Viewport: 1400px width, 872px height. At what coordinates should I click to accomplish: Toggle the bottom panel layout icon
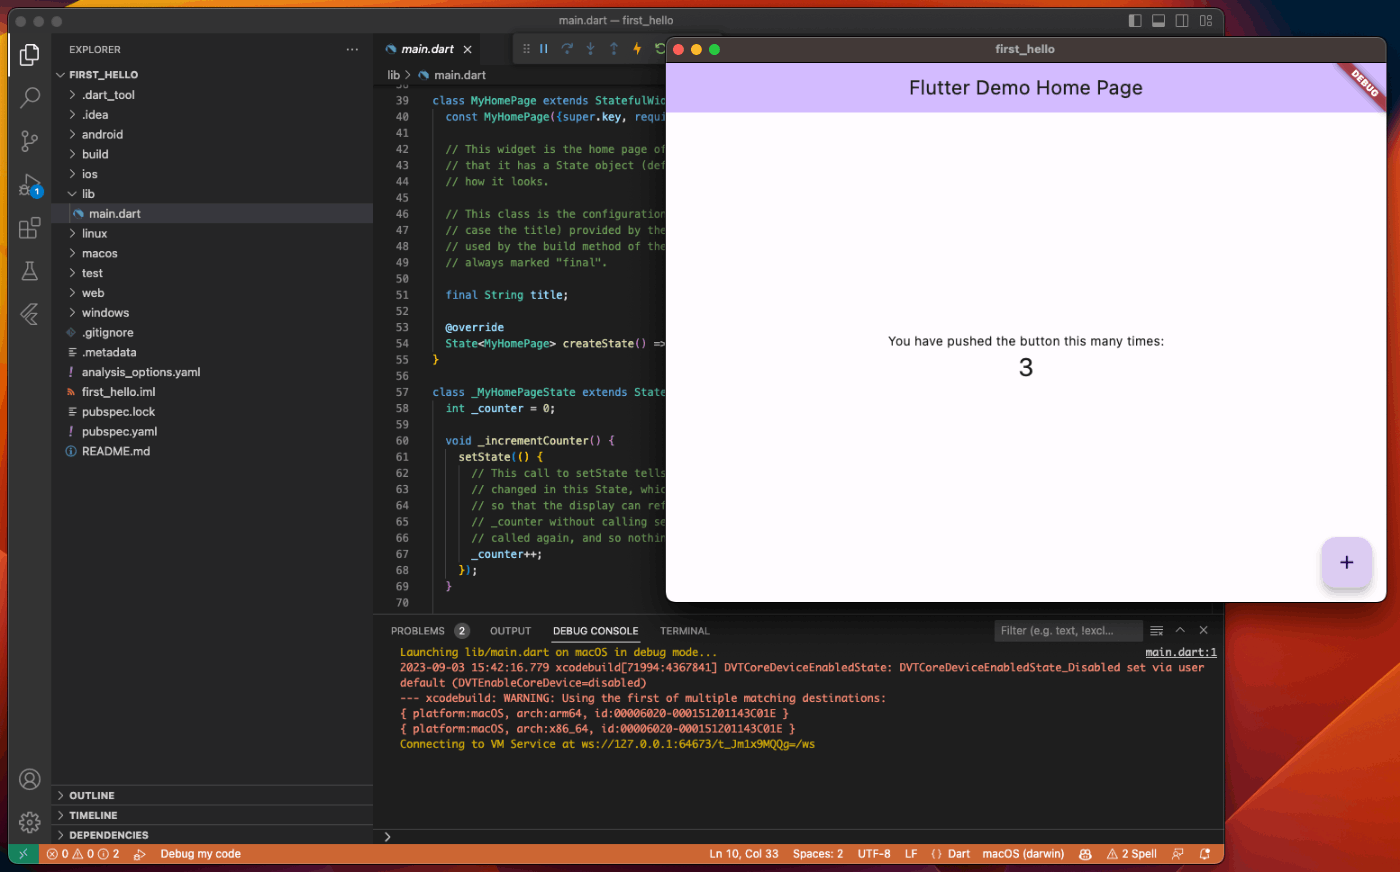[x=1158, y=20]
